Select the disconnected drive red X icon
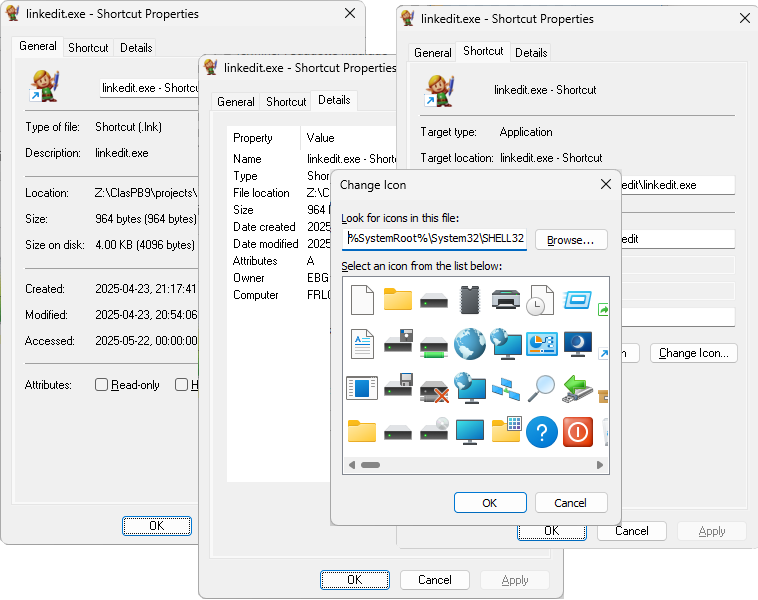Screen dimensions: 758x600 click(434, 391)
